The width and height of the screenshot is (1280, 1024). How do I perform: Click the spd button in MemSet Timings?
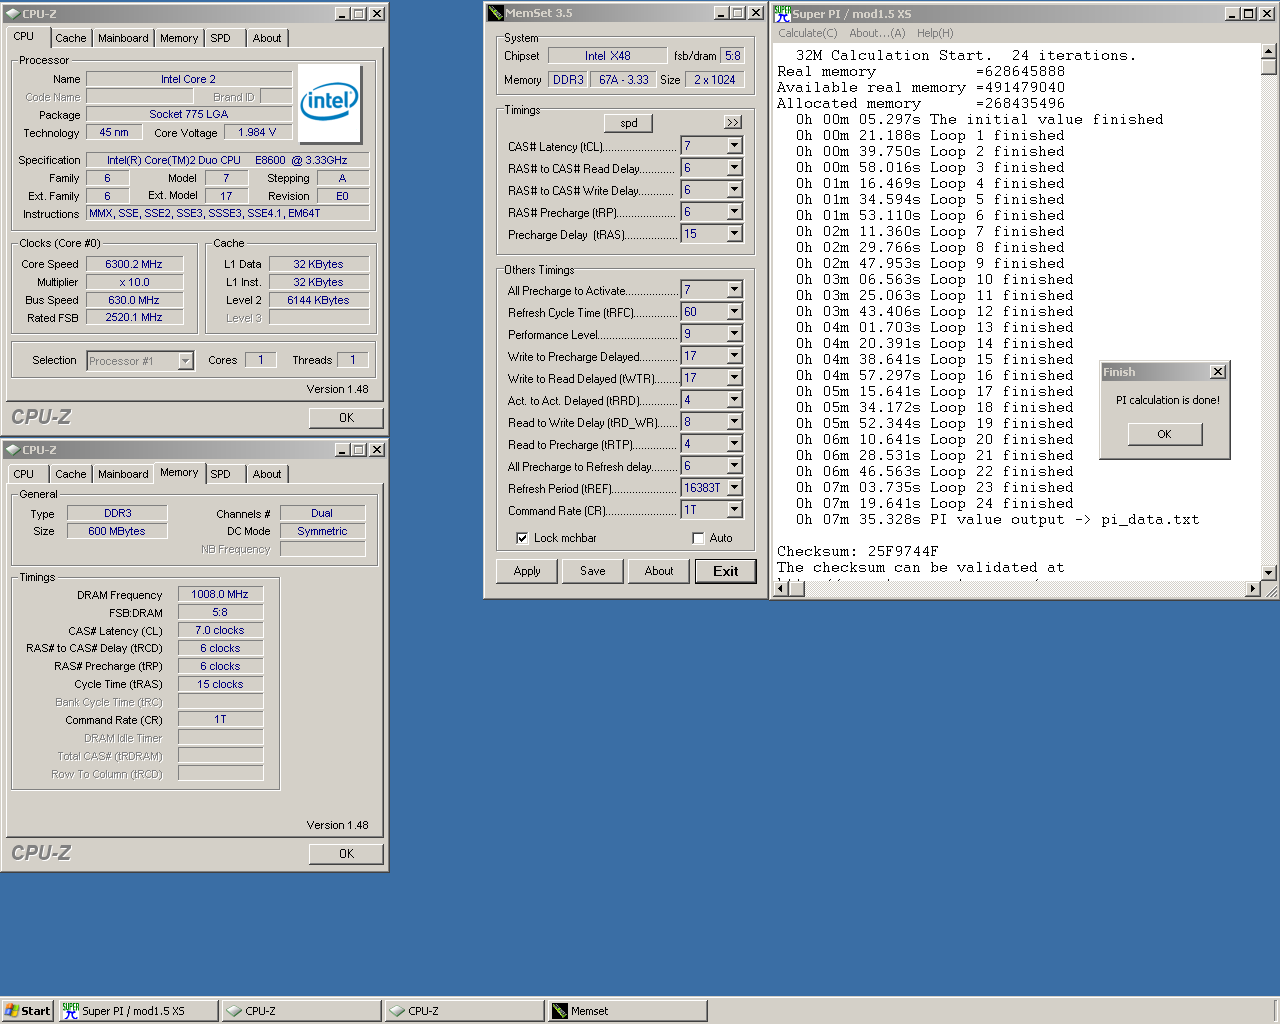coord(629,123)
